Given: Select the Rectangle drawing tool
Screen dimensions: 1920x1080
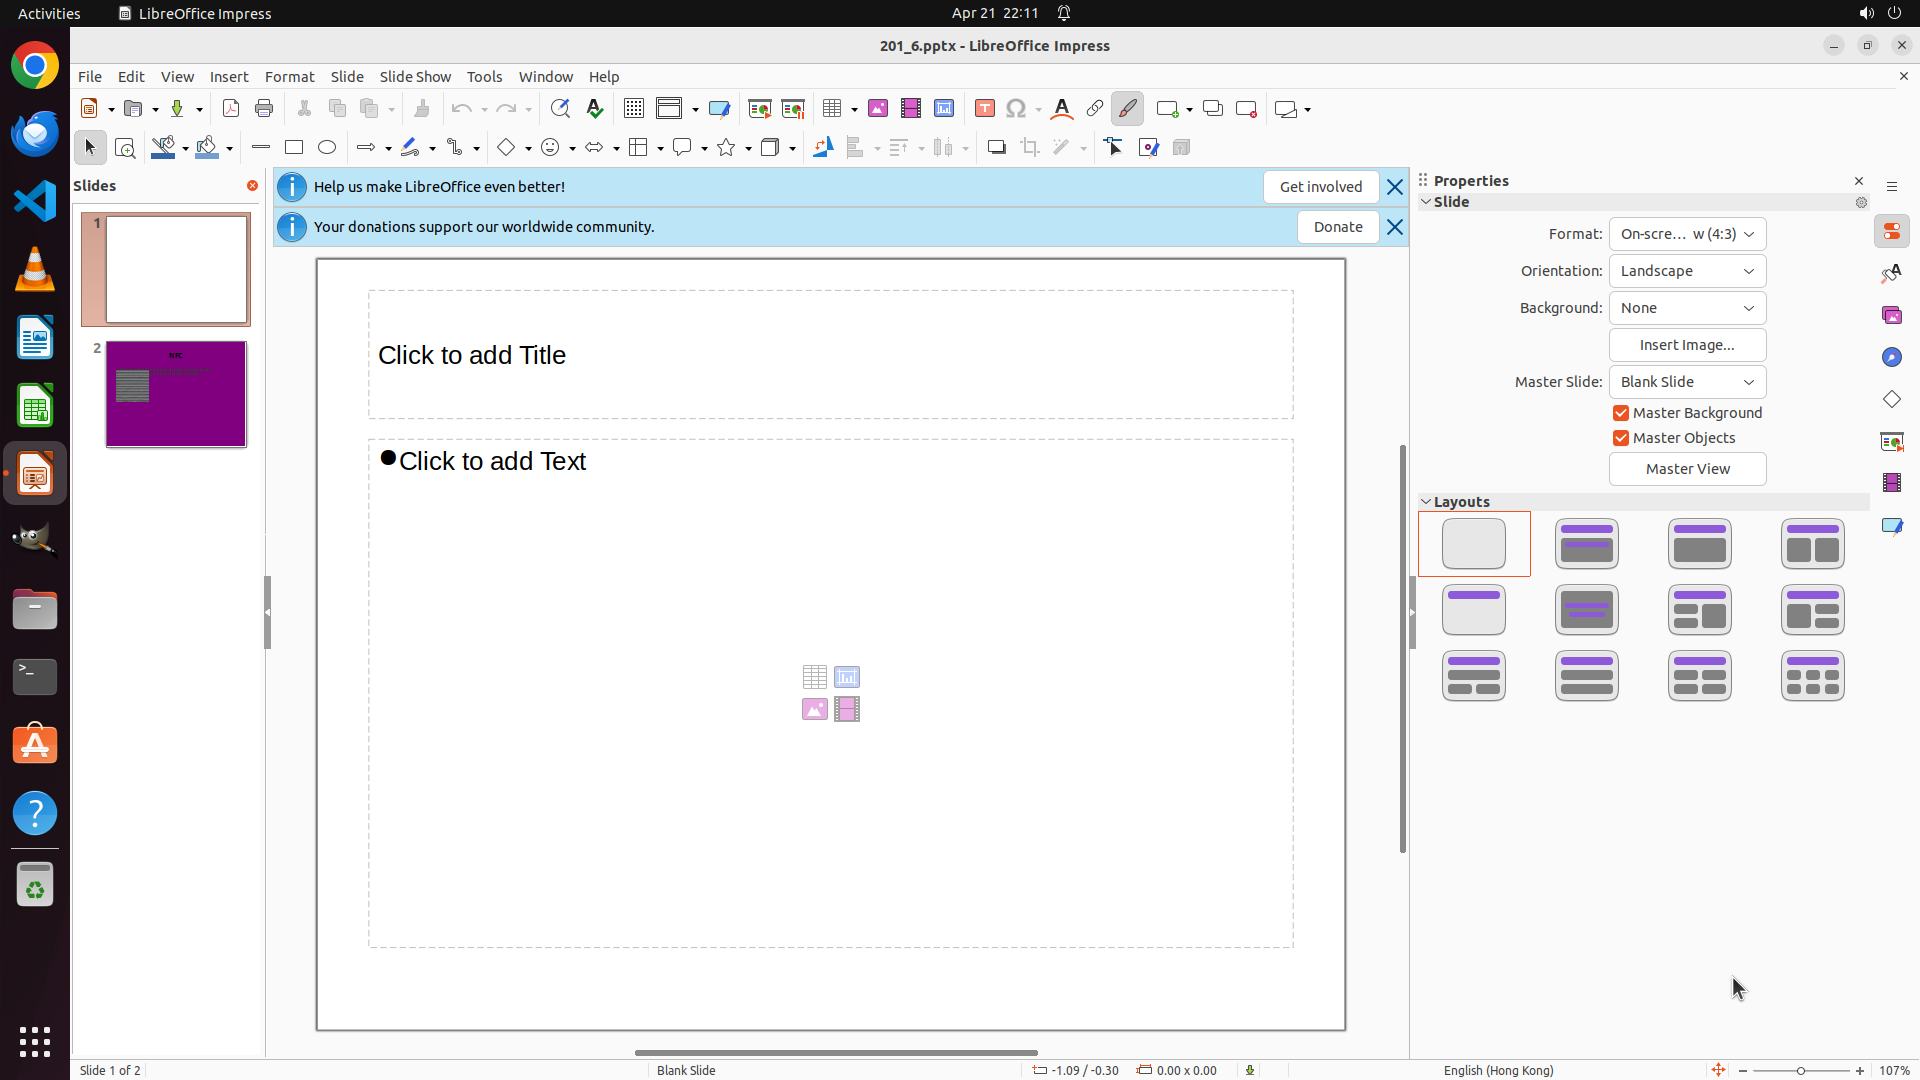Looking at the screenshot, I should [x=294, y=148].
